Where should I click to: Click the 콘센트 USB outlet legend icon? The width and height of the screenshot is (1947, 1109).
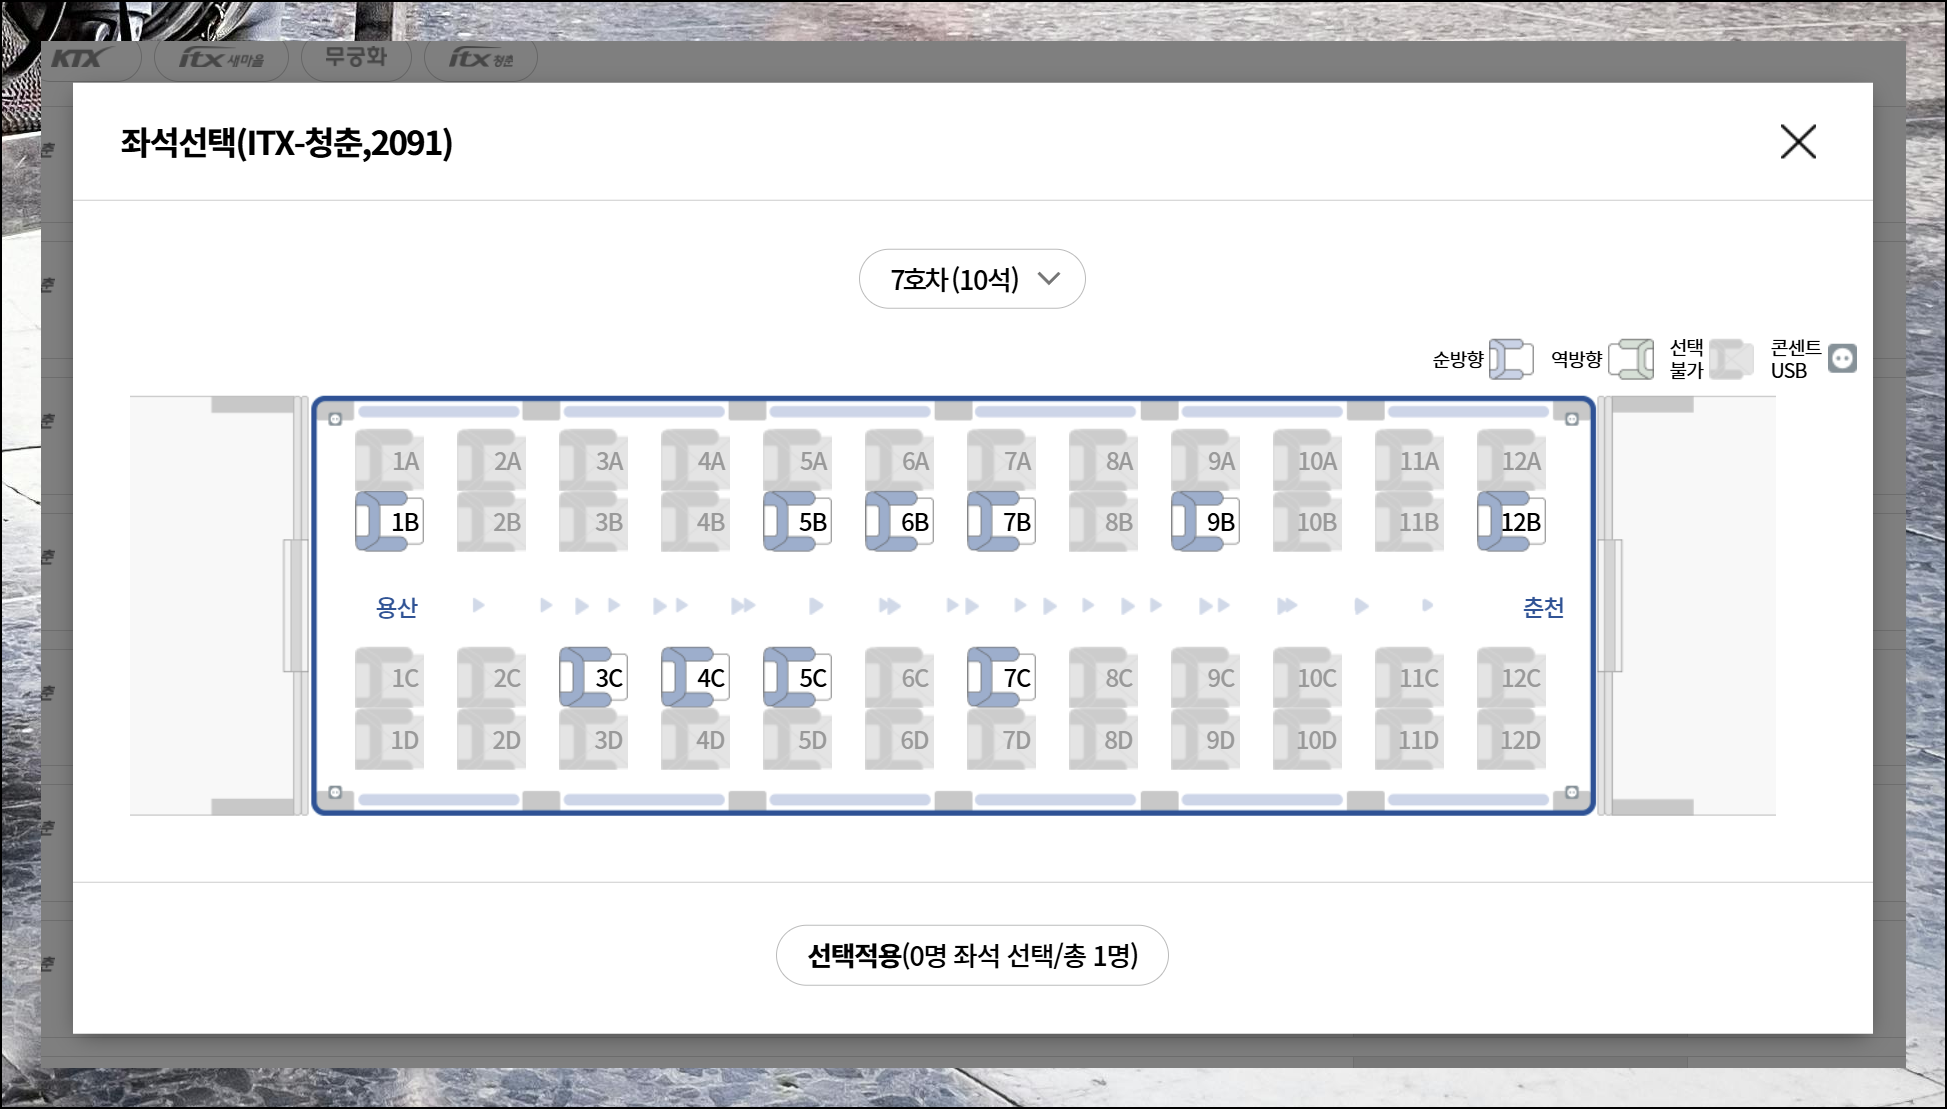(x=1842, y=359)
